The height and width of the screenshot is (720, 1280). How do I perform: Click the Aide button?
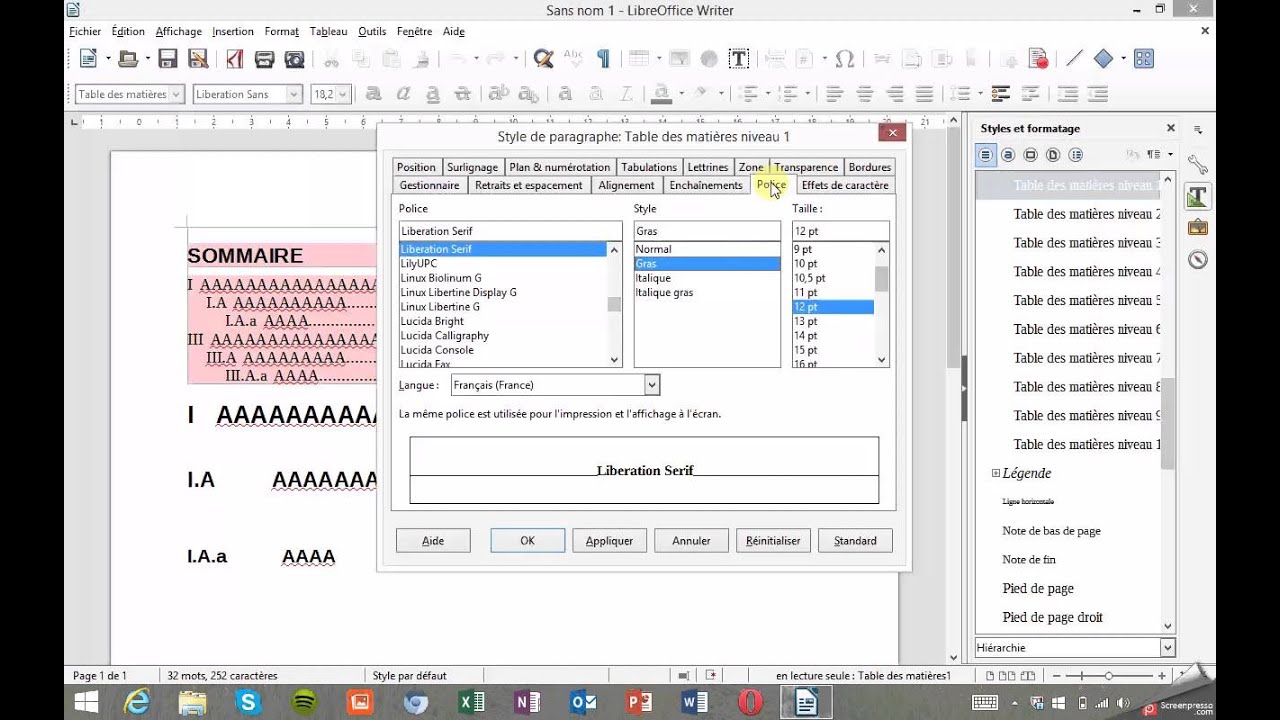[433, 540]
